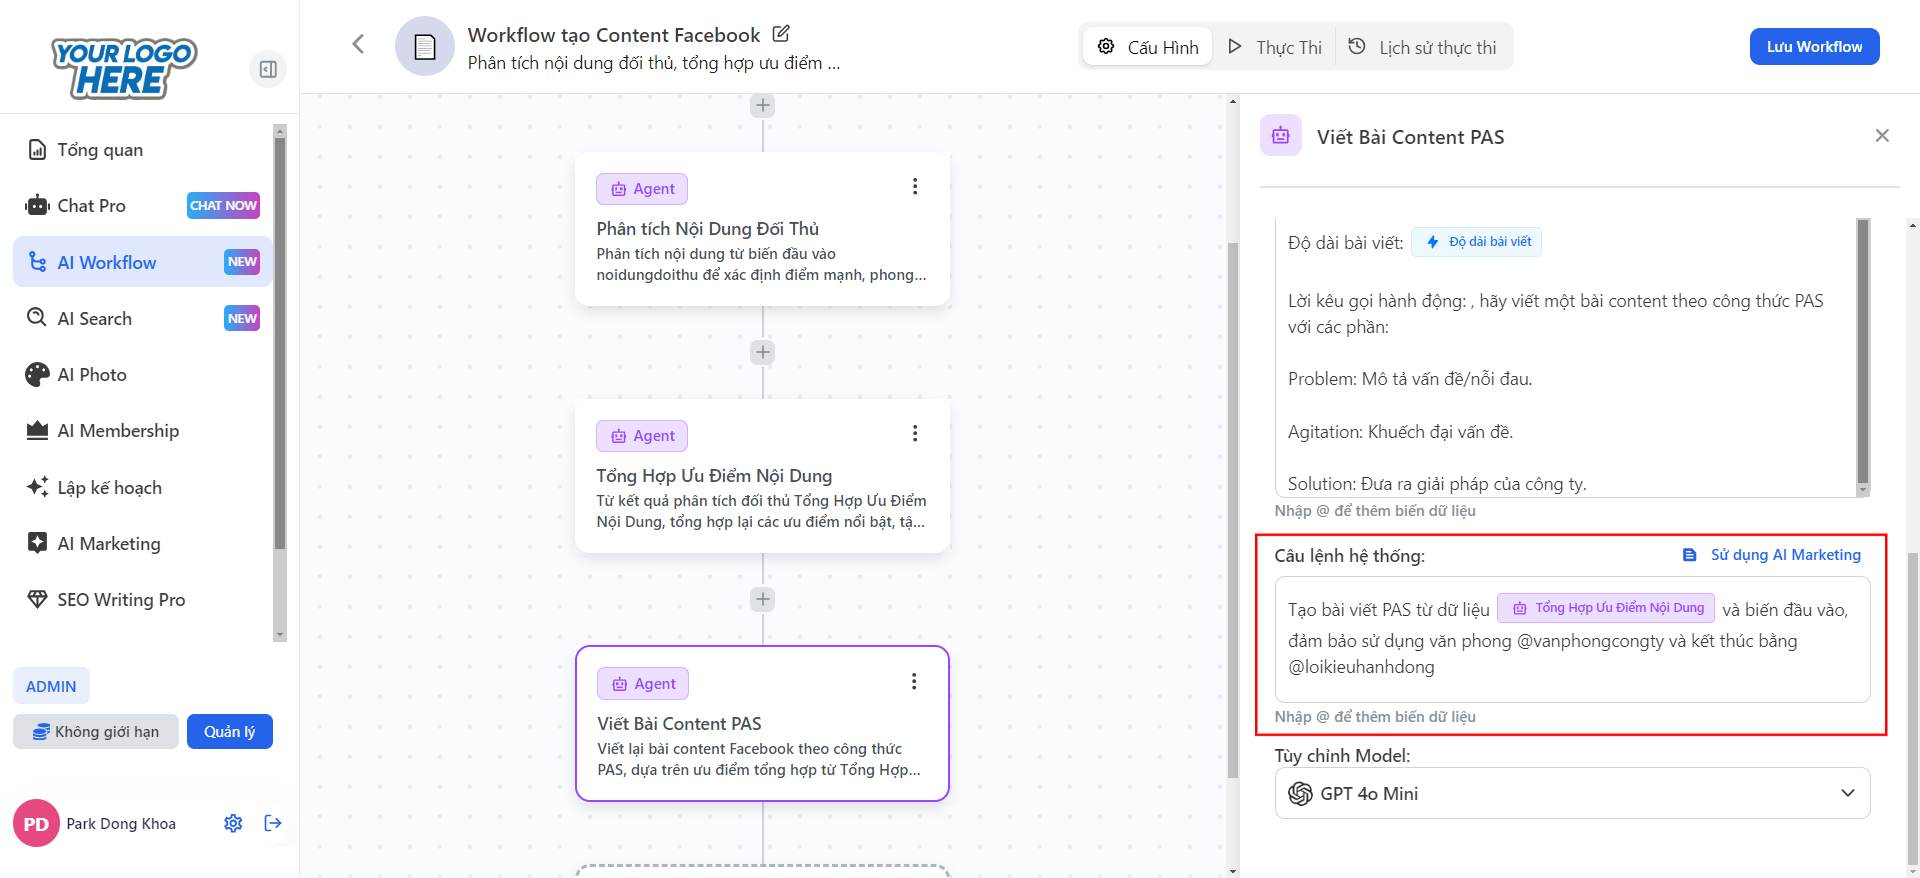Viewport: 1920px width, 878px height.
Task: Go back using the left arrow icon
Action: click(358, 44)
